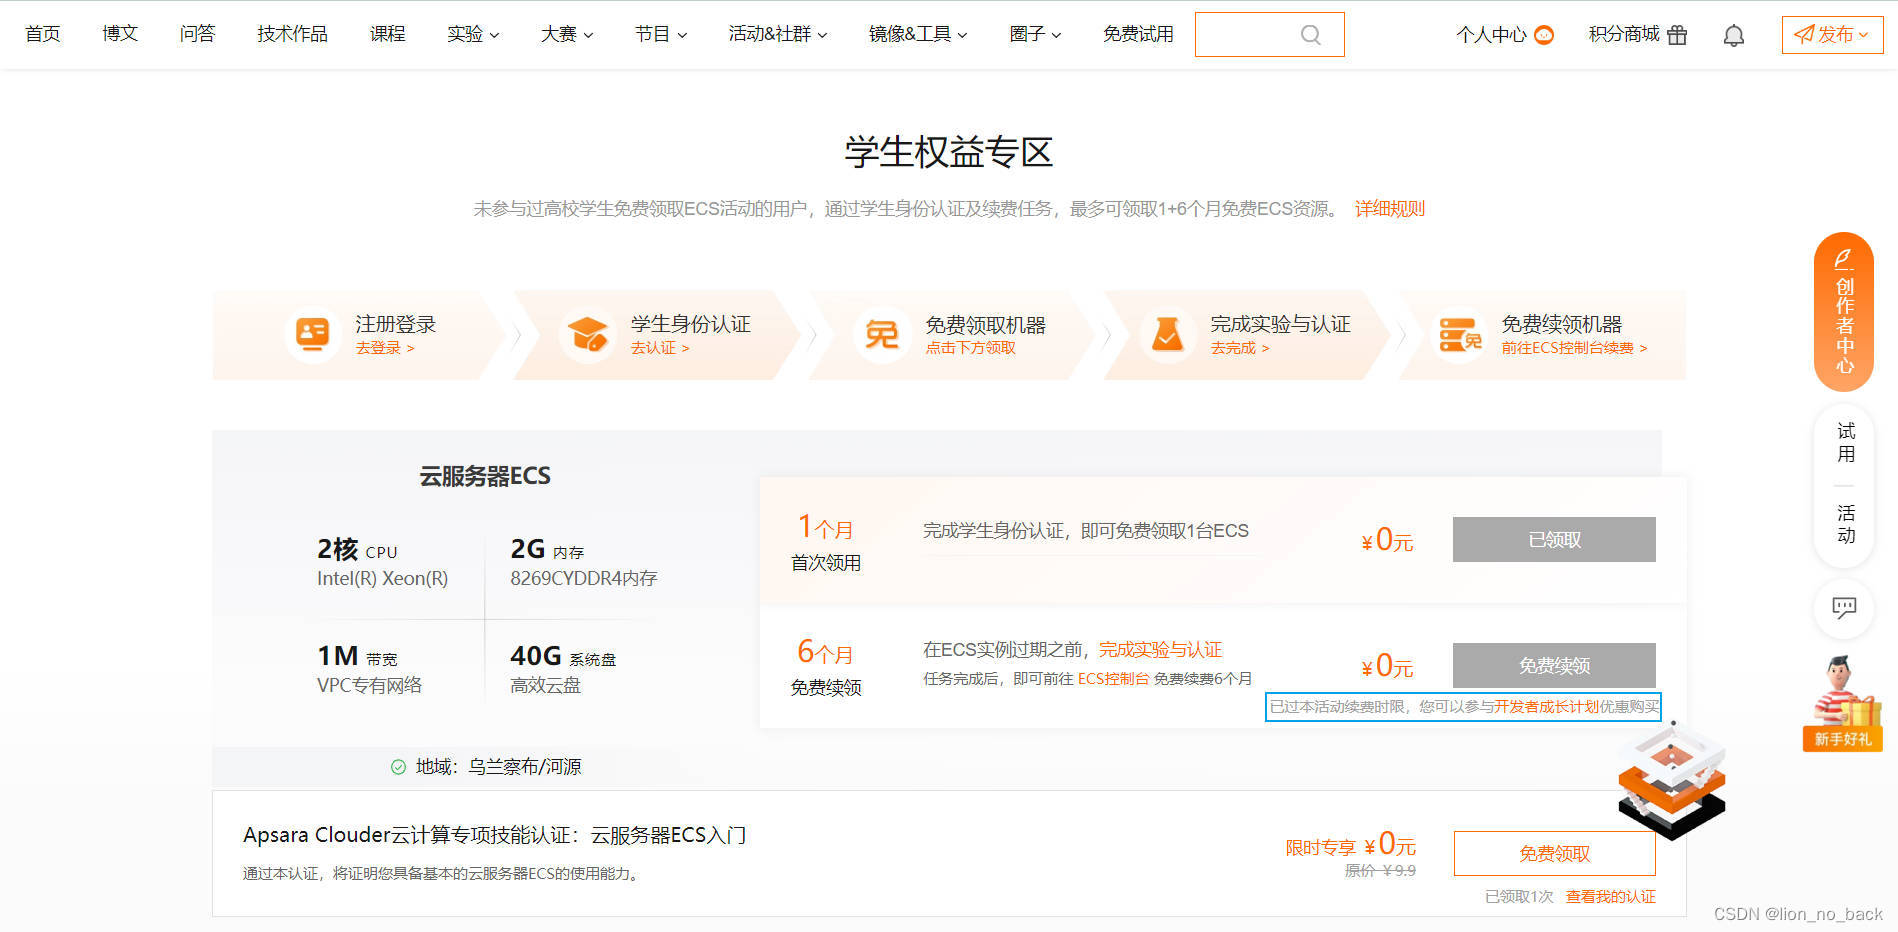Click the 完成实验与认证 flask icon

click(1167, 334)
